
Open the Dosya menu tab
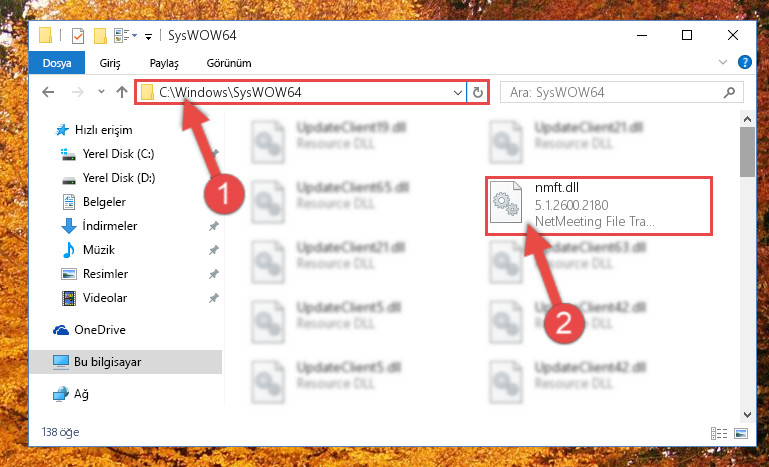coord(57,63)
